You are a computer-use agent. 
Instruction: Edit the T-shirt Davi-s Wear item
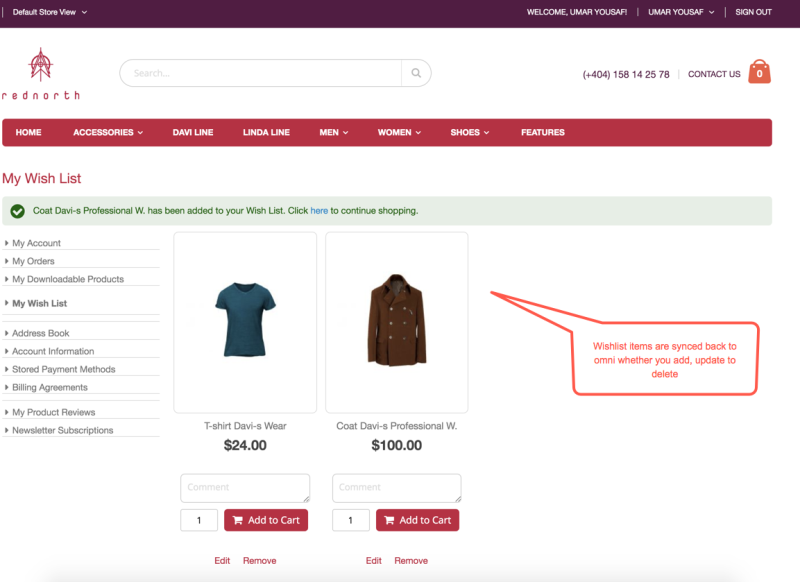222,561
